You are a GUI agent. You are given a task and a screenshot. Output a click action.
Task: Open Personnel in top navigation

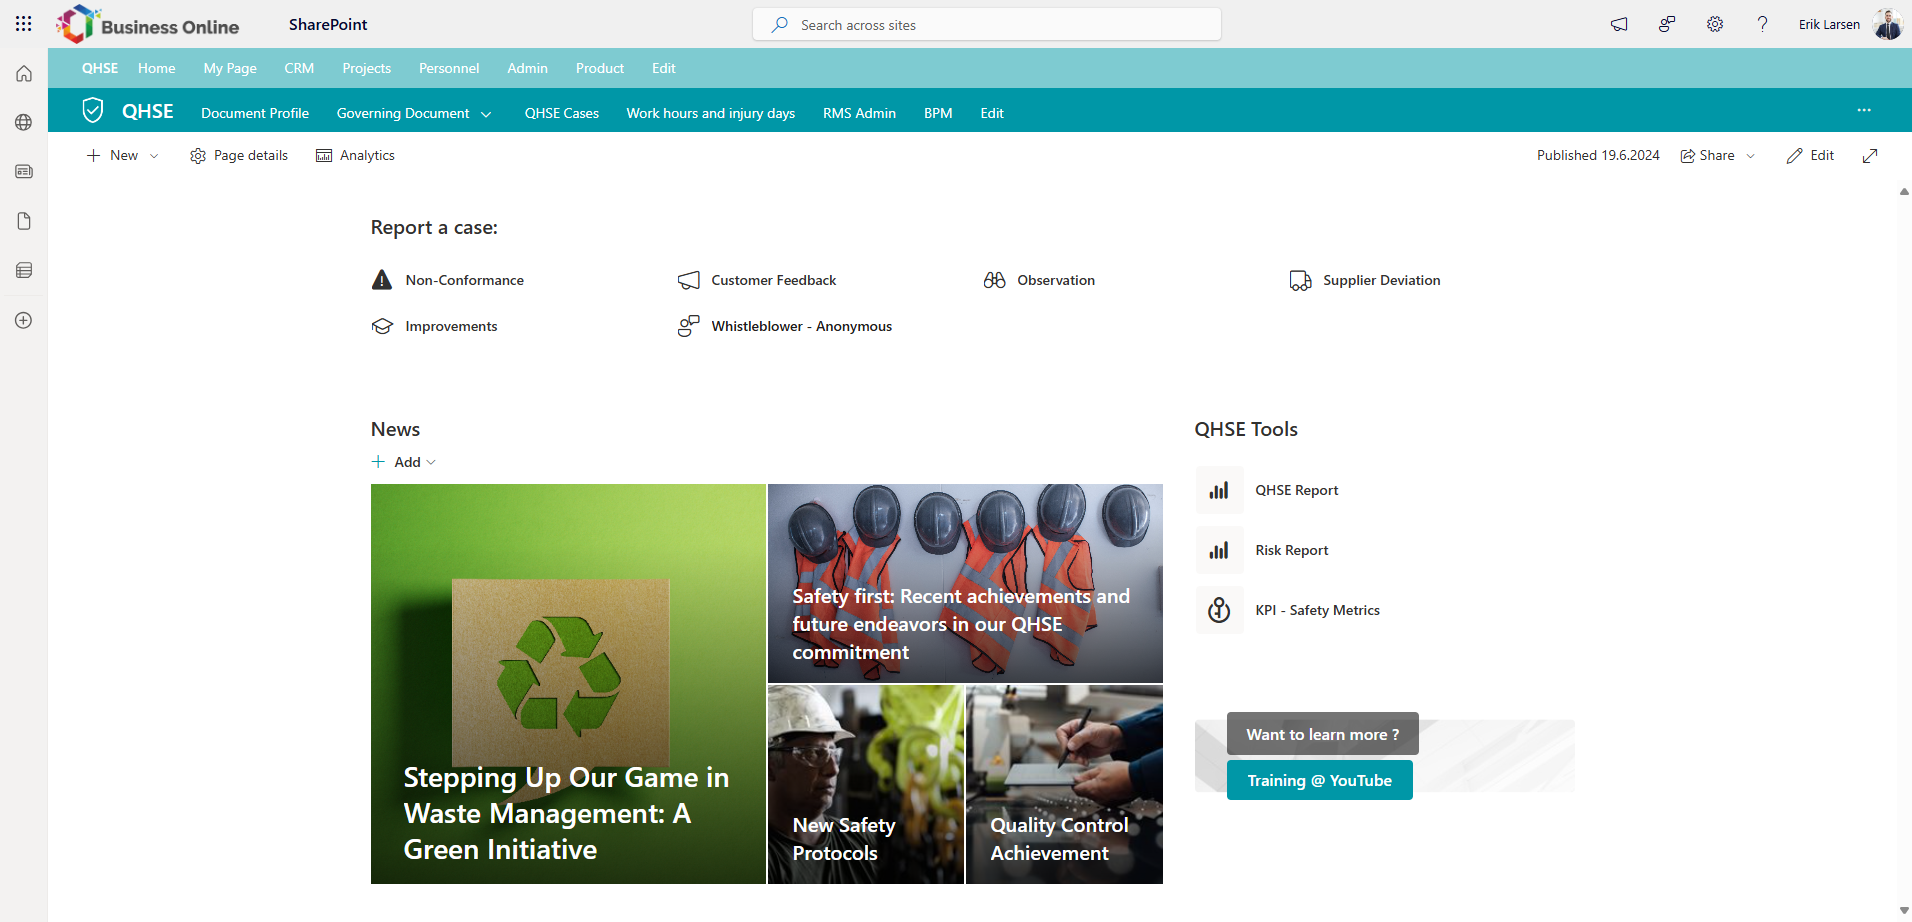[449, 68]
